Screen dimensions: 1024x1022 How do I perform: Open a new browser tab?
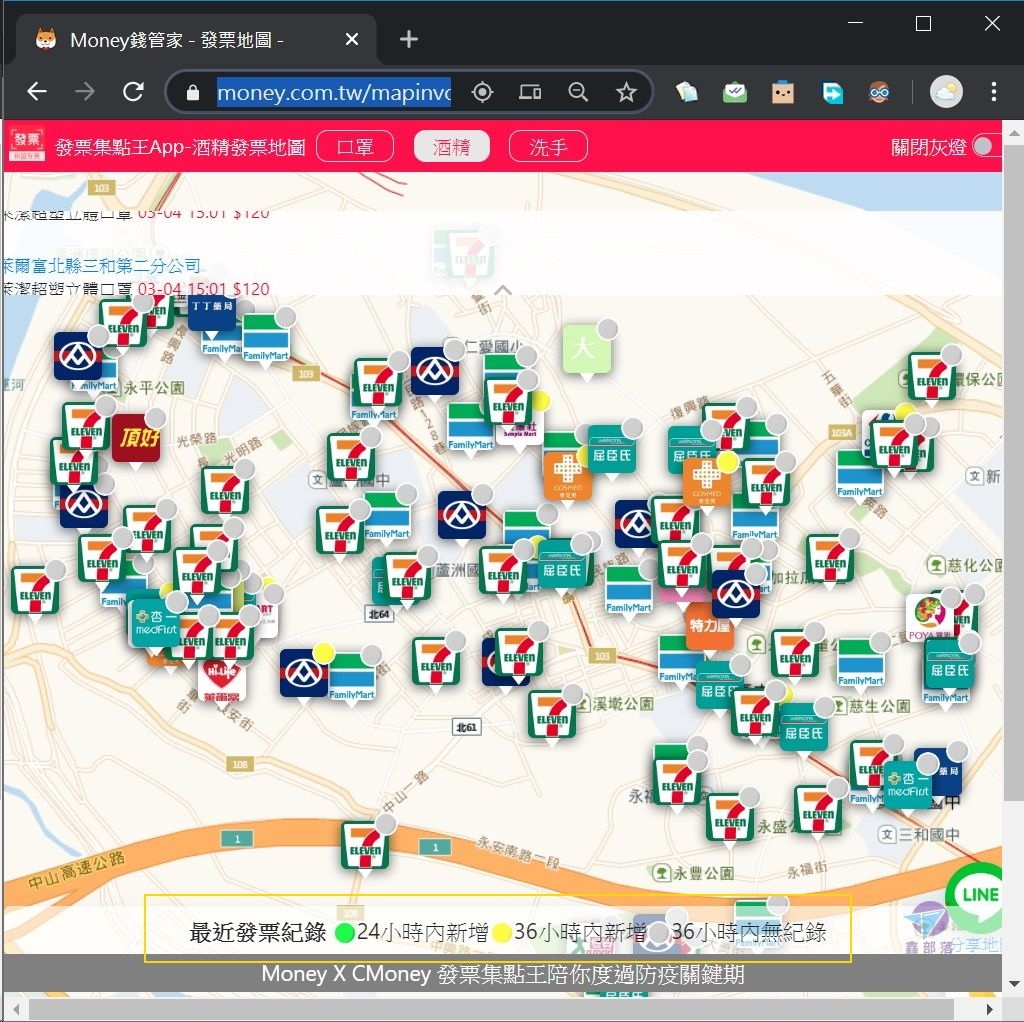point(409,40)
